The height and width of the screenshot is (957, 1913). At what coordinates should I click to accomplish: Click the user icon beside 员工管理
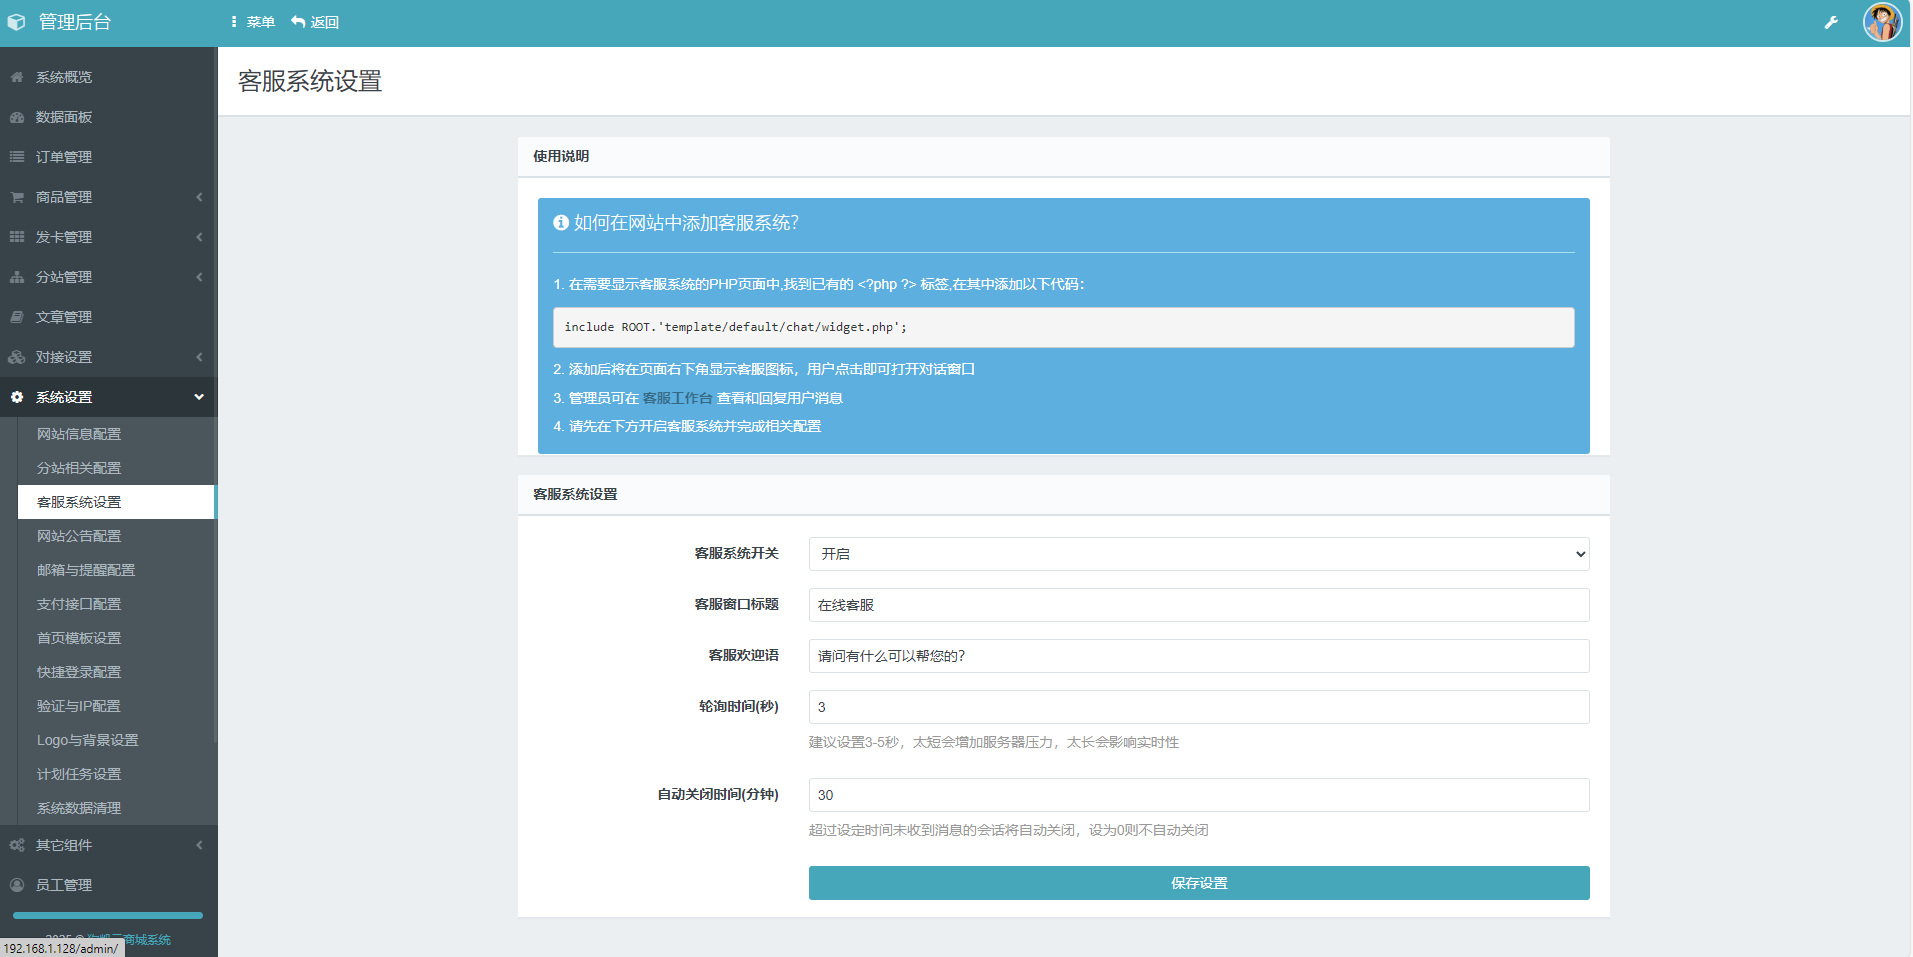click(17, 885)
